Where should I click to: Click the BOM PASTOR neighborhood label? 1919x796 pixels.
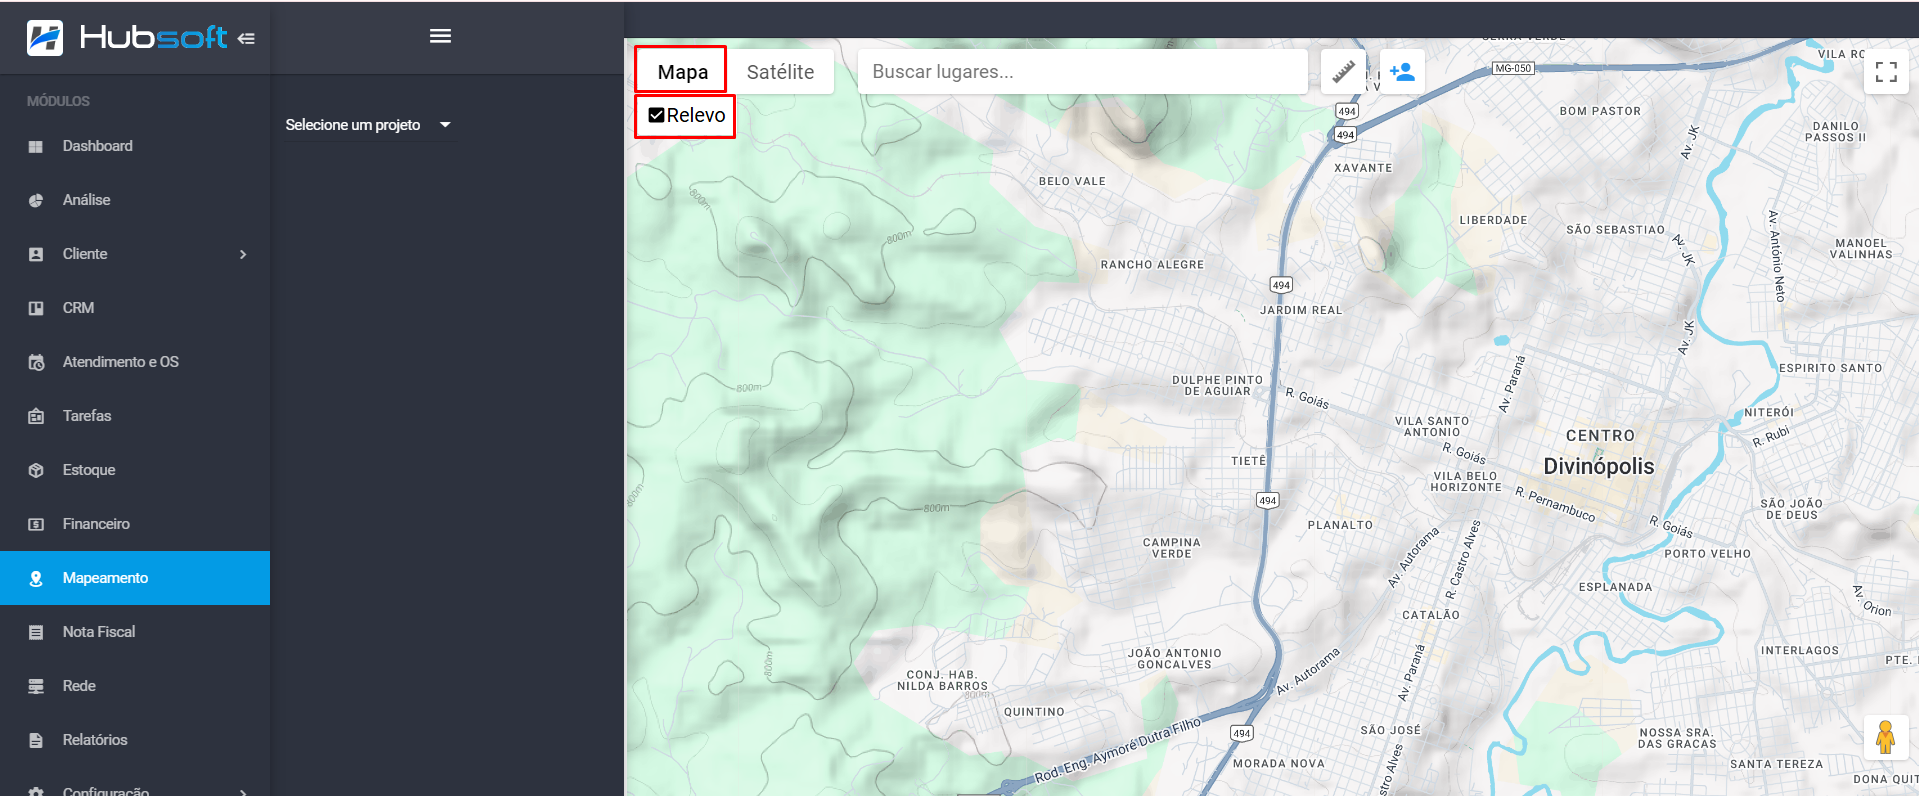[1600, 111]
